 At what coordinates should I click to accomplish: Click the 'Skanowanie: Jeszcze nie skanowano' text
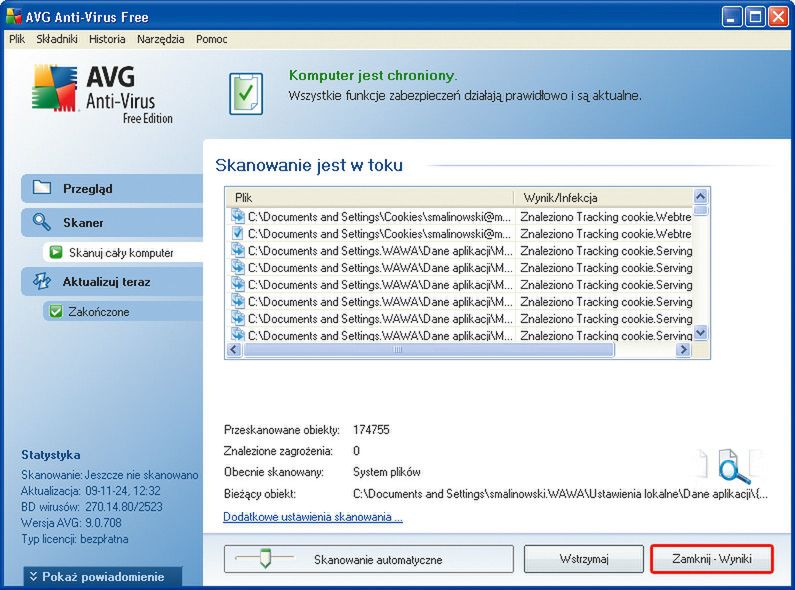110,475
